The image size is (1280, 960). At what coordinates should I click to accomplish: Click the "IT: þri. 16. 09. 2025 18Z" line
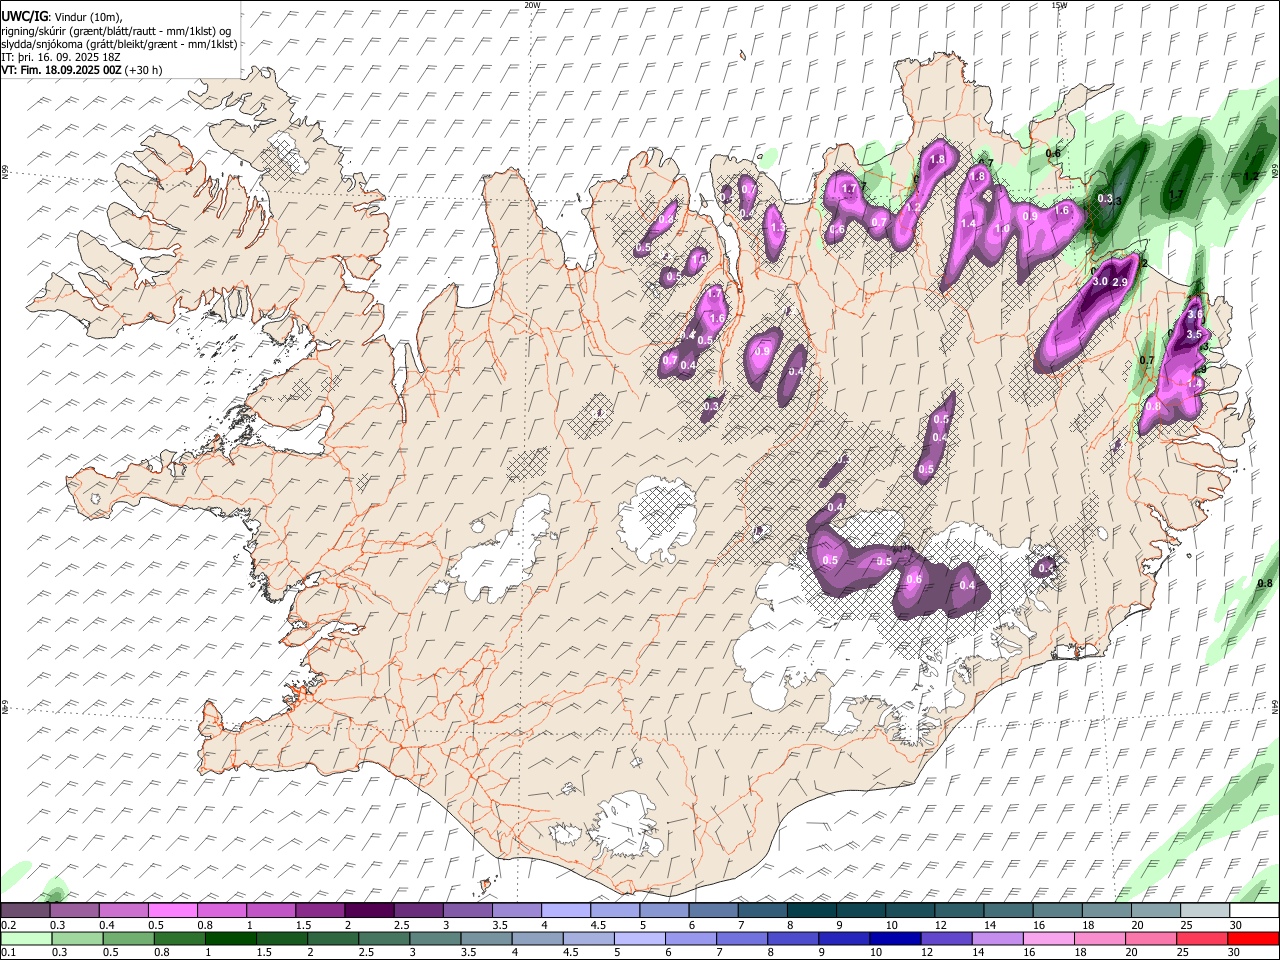click(x=61, y=57)
